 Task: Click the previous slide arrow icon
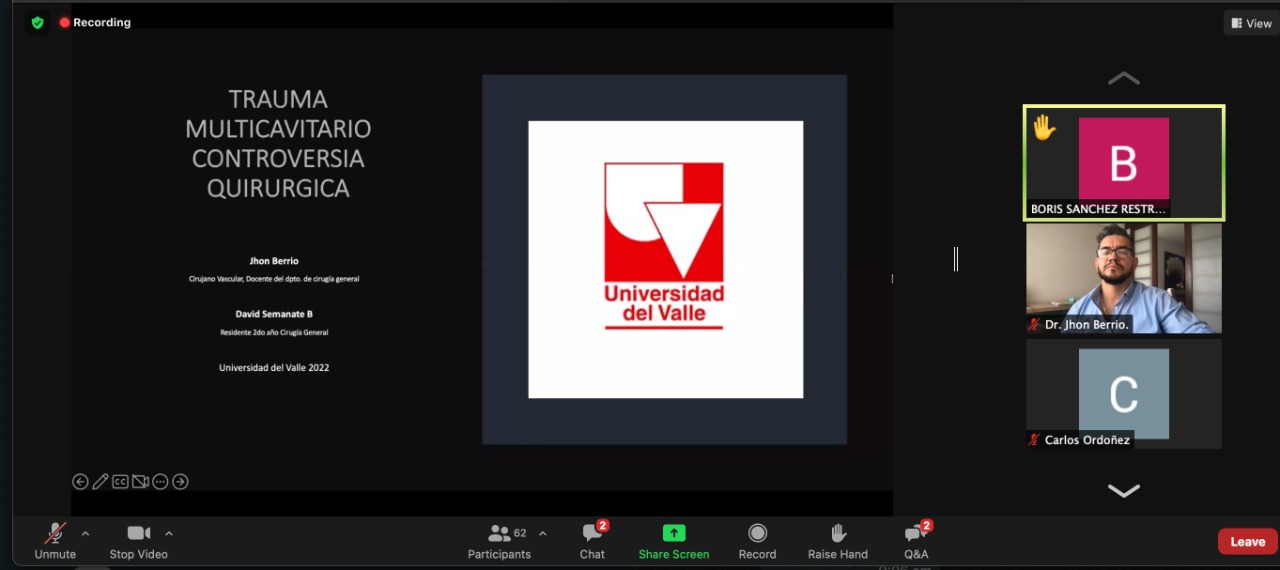point(80,482)
